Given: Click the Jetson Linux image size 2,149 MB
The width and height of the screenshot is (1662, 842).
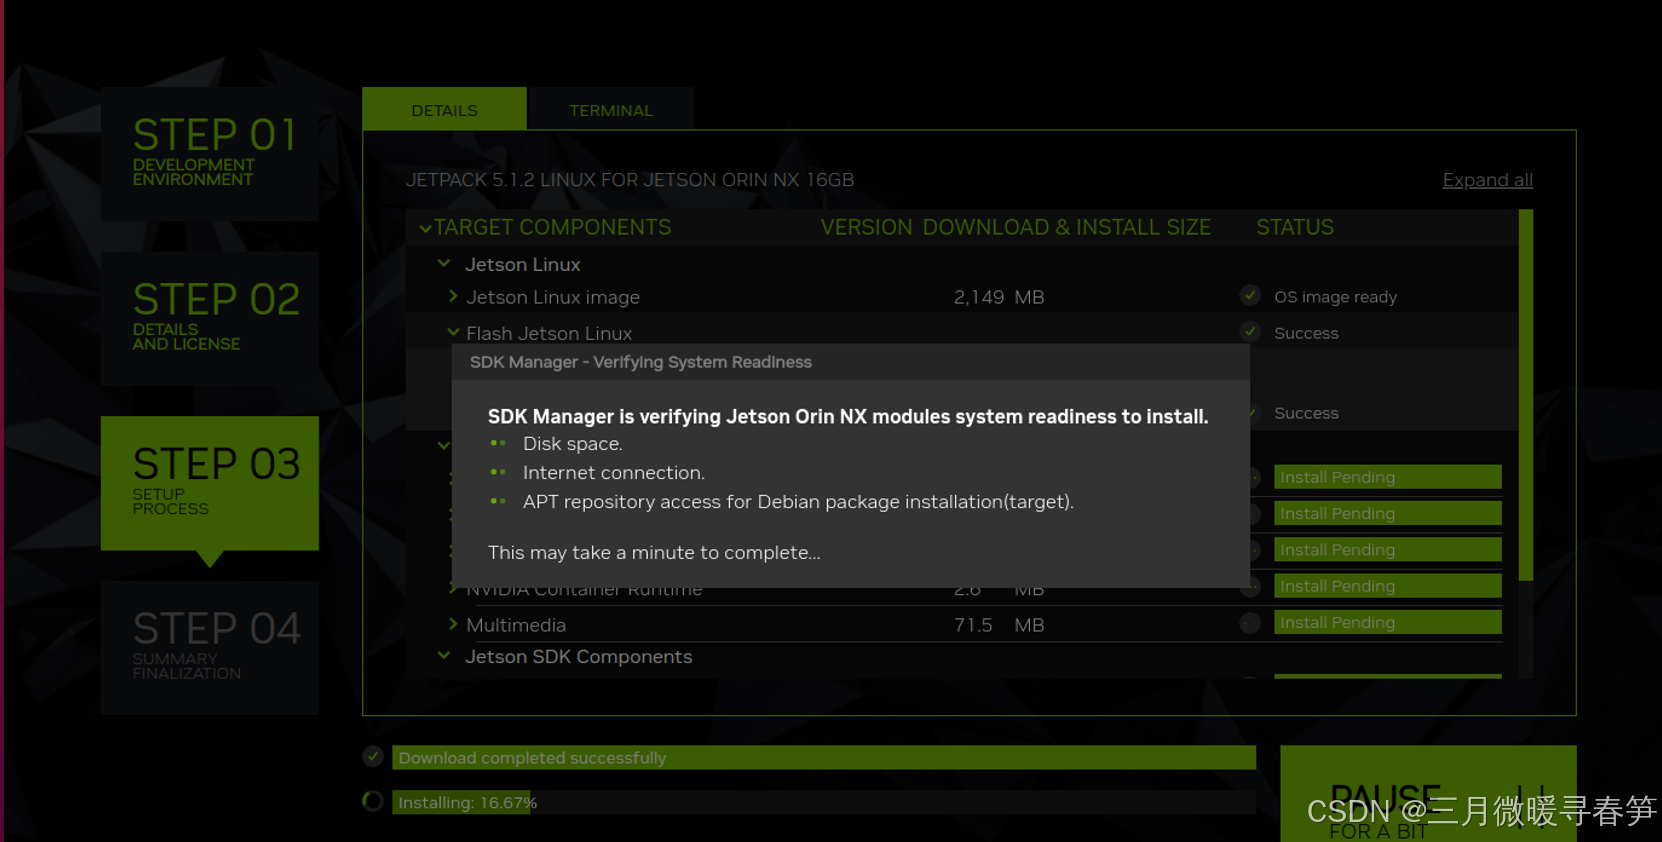Looking at the screenshot, I should click(x=998, y=297).
